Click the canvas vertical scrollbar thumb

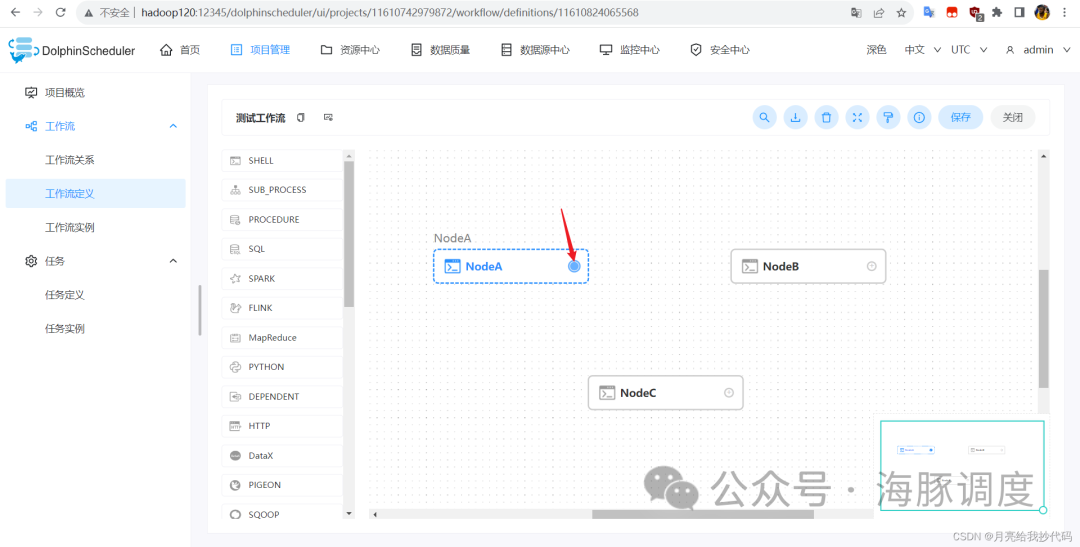click(x=1043, y=329)
